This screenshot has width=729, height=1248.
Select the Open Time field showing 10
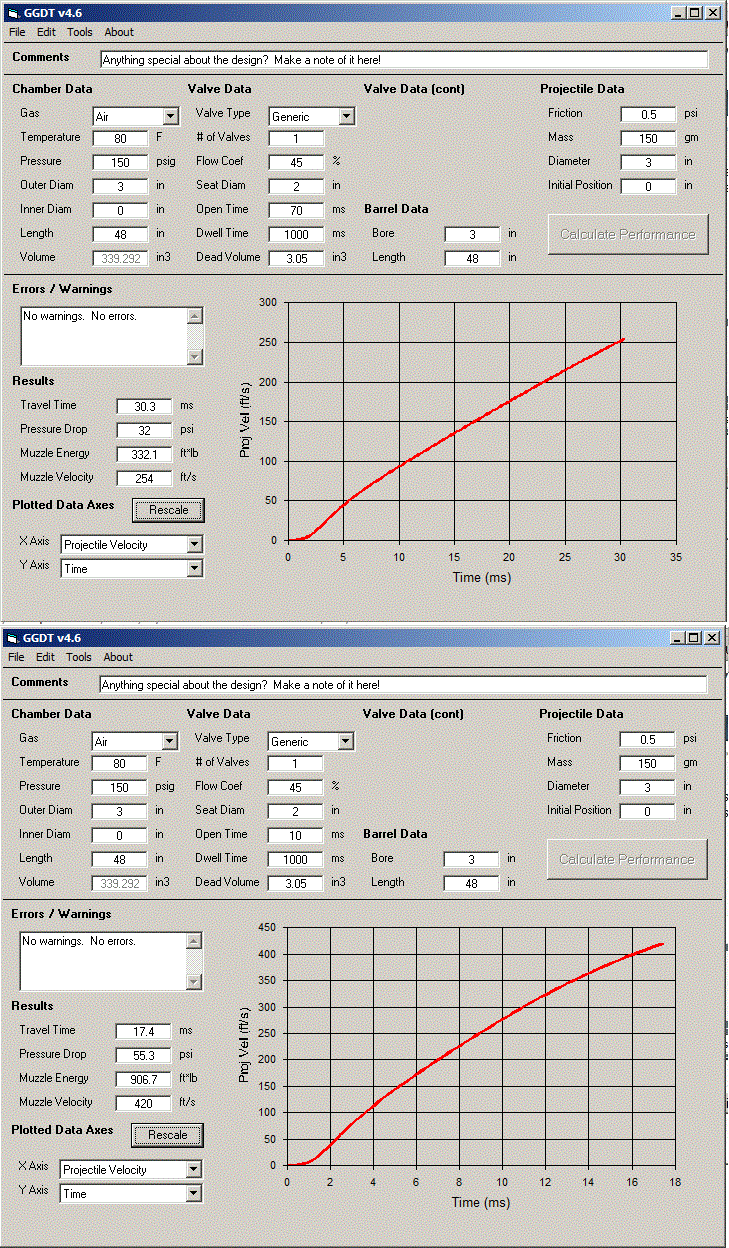pyautogui.click(x=295, y=835)
